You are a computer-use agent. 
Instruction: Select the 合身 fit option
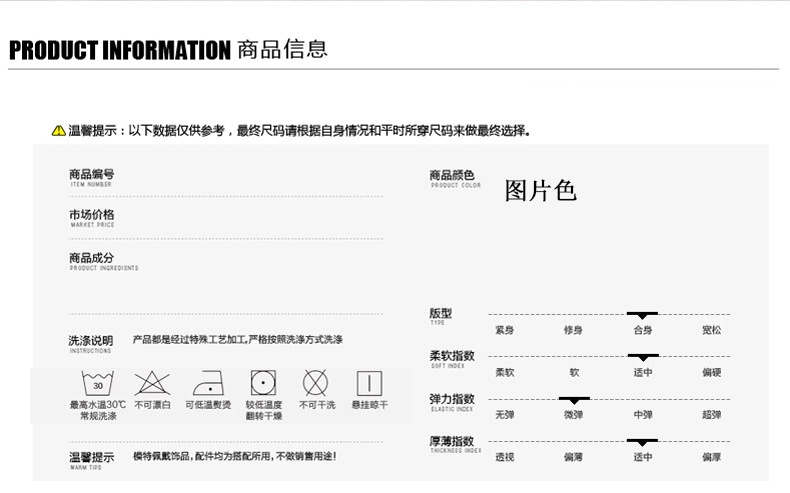coord(643,330)
